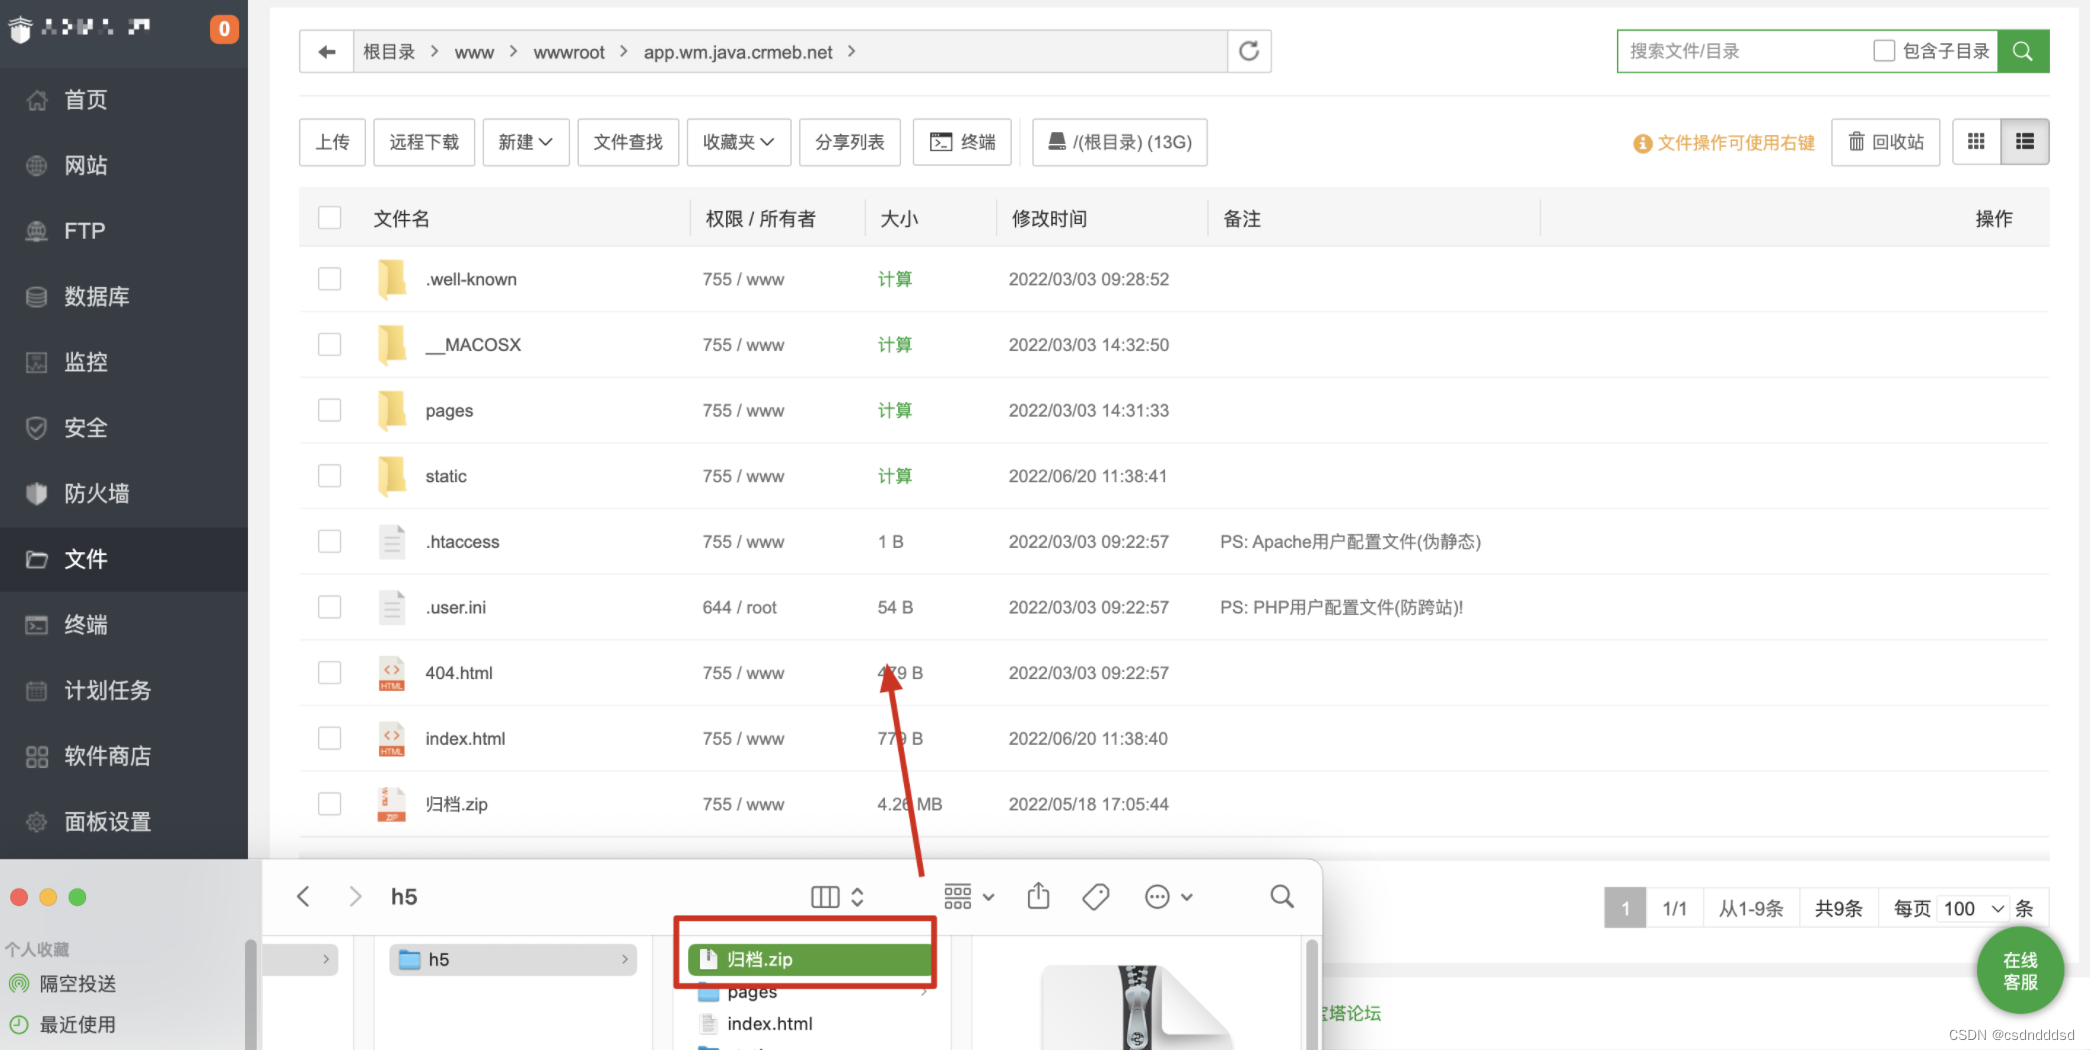Click the 分享列表 button
The height and width of the screenshot is (1050, 2090).
[x=850, y=142]
